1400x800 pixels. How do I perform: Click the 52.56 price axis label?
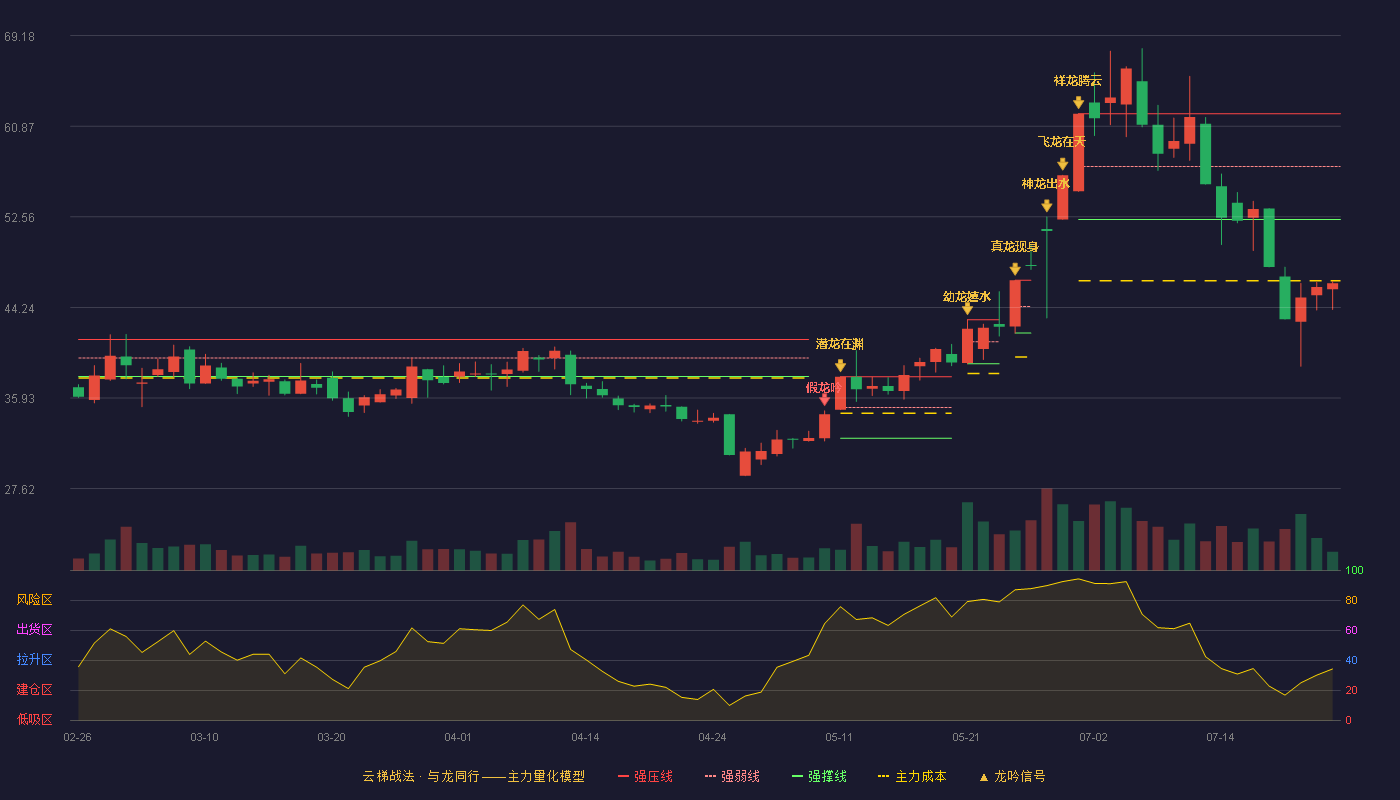pyautogui.click(x=19, y=217)
